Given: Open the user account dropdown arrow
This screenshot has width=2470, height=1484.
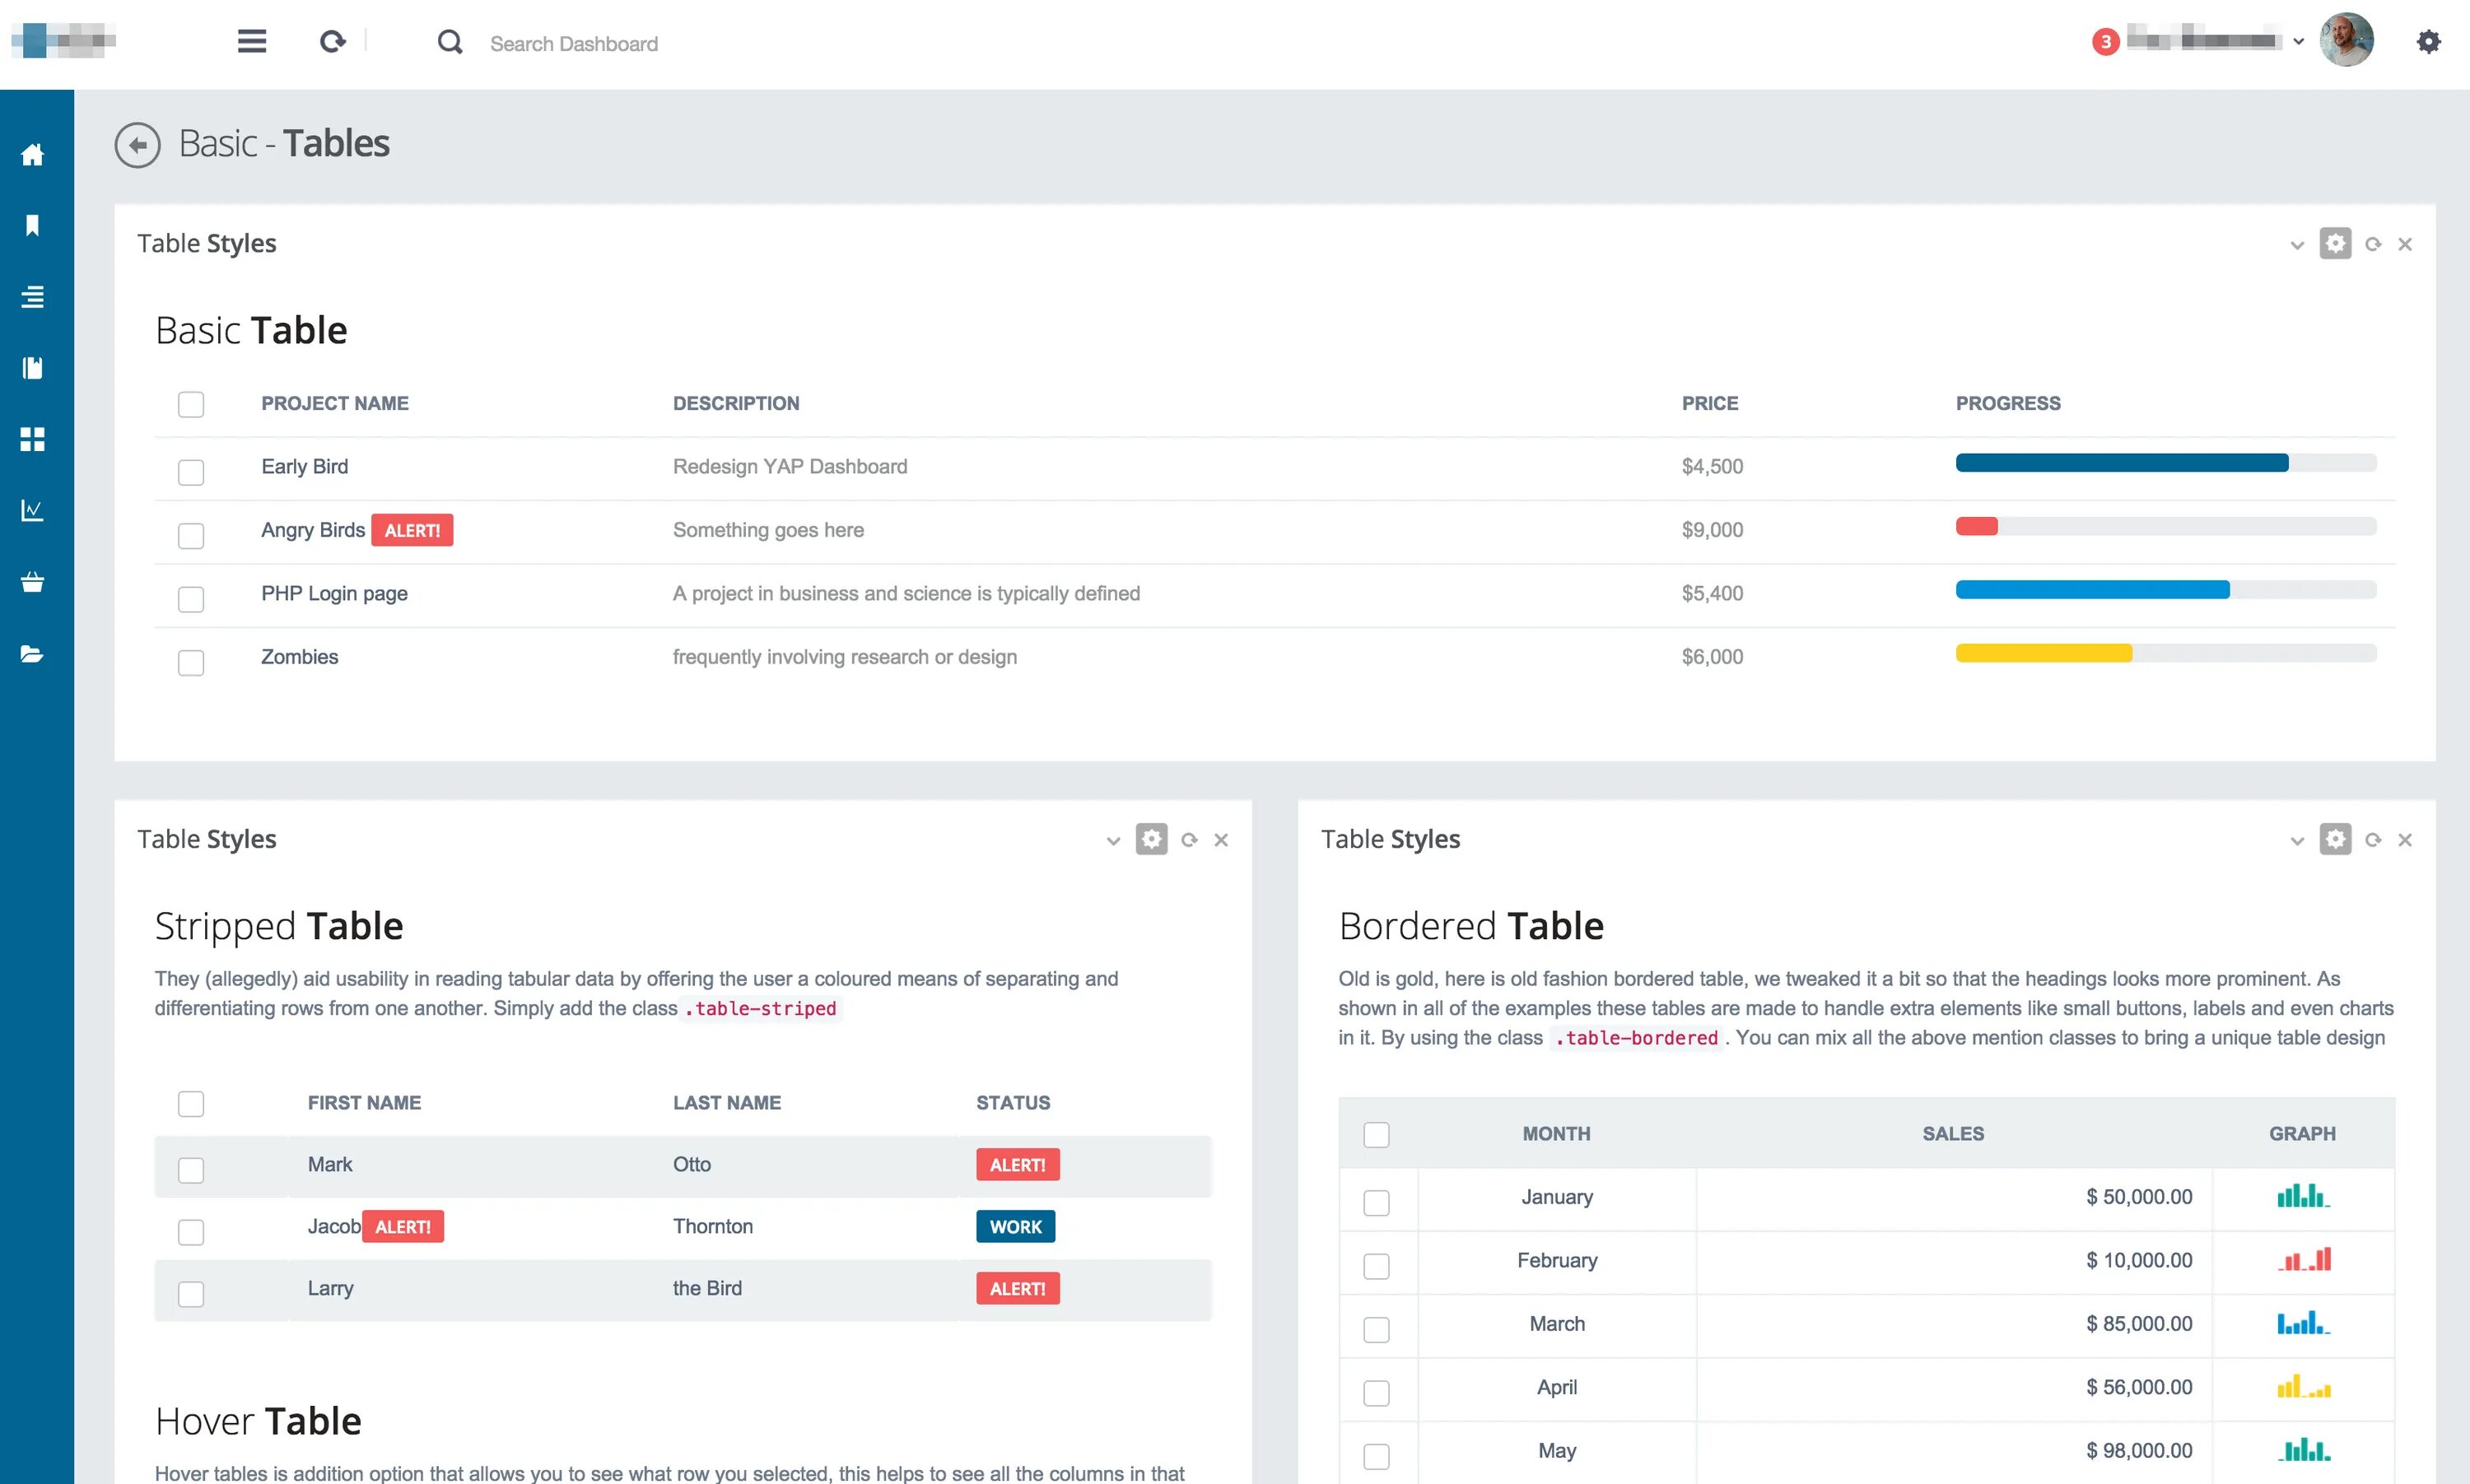Looking at the screenshot, I should 2298,42.
